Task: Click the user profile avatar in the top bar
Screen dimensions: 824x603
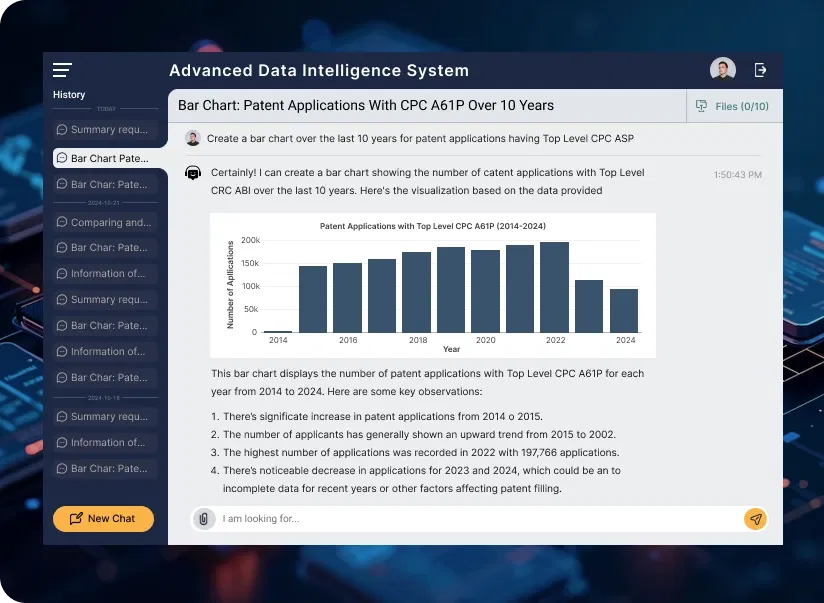Action: pyautogui.click(x=722, y=69)
